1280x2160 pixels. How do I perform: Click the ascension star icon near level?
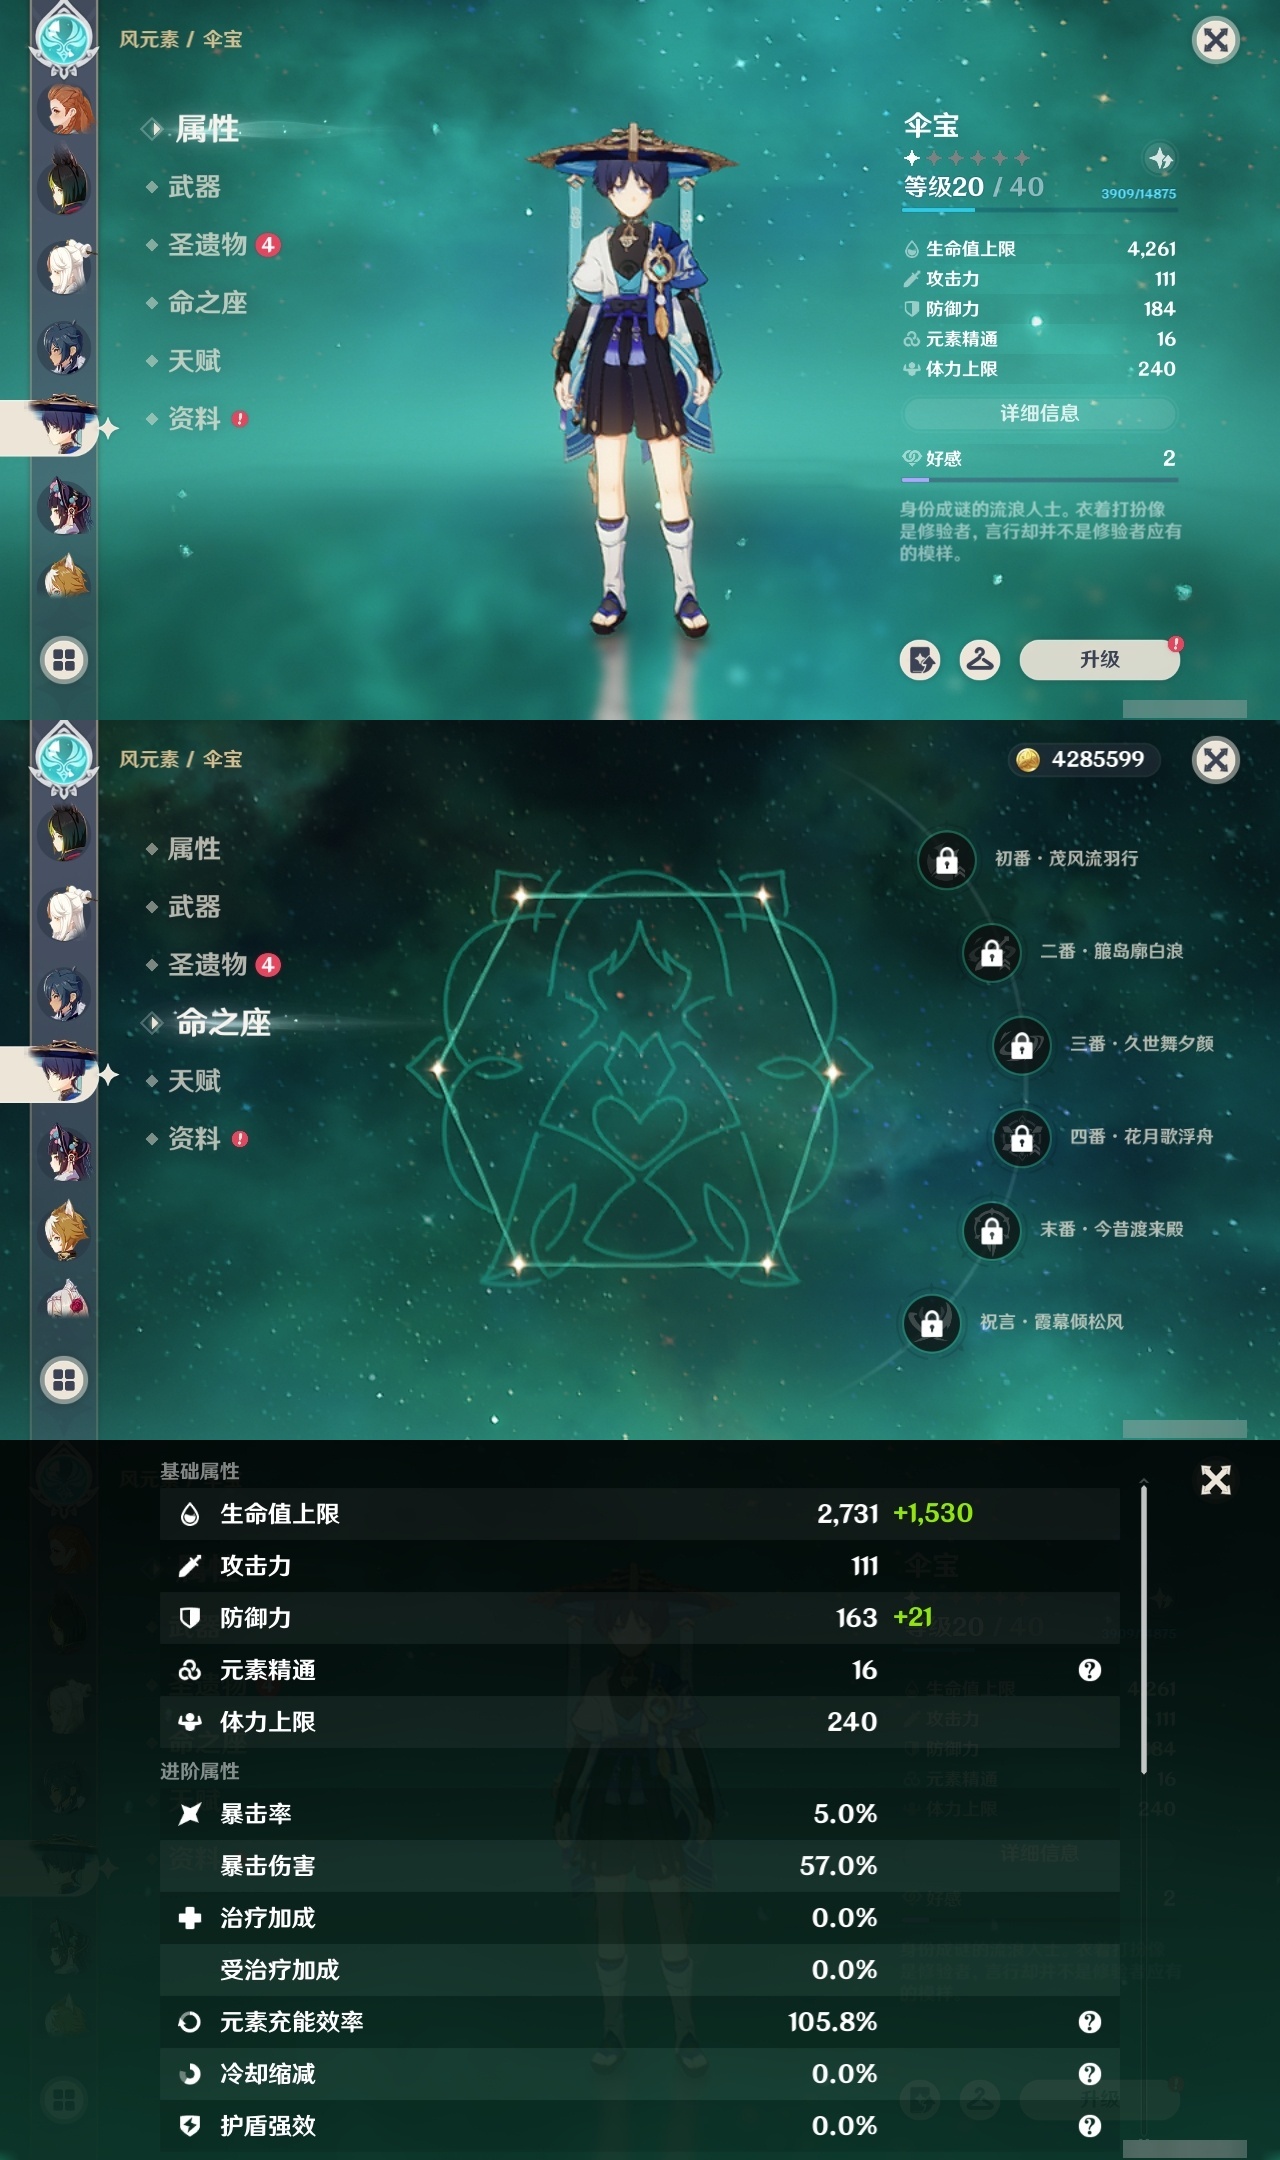pyautogui.click(x=1160, y=158)
